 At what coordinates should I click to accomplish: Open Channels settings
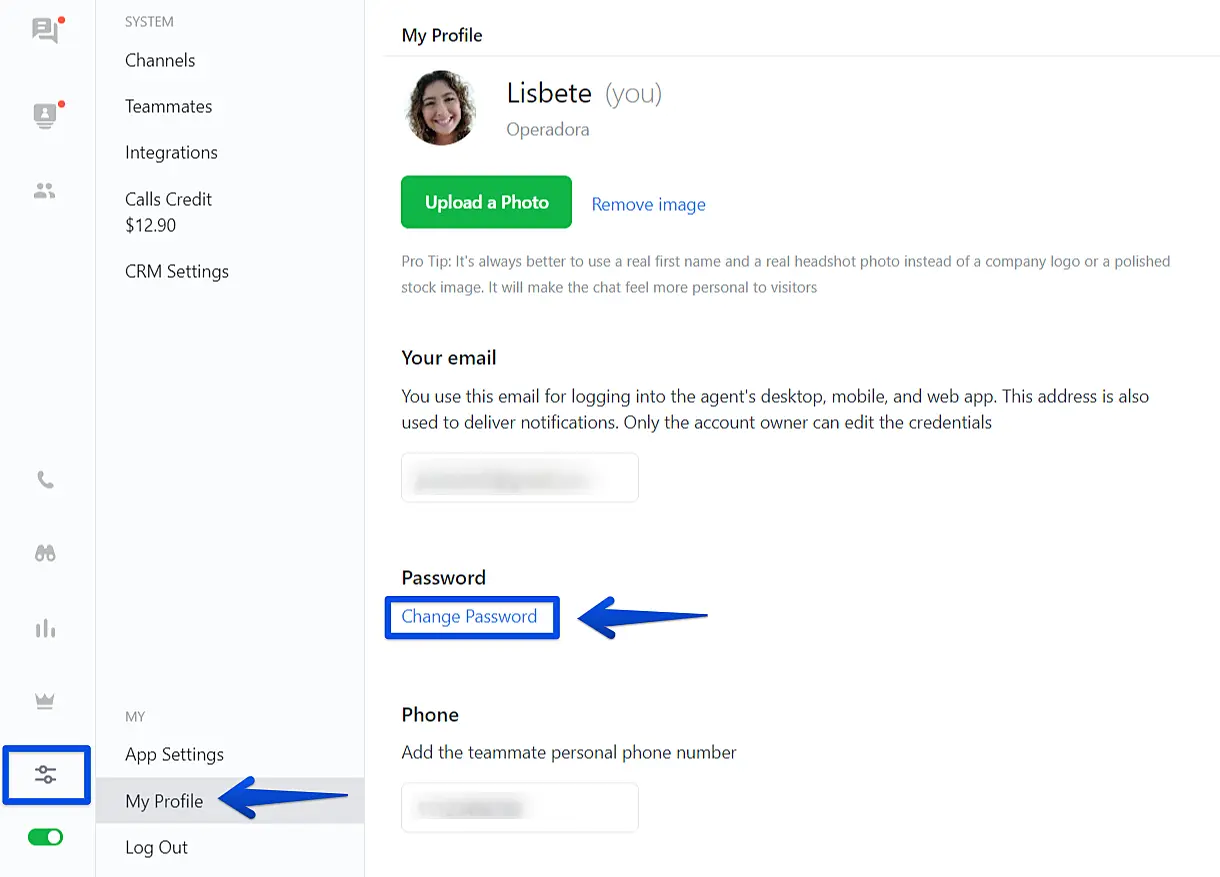point(160,60)
